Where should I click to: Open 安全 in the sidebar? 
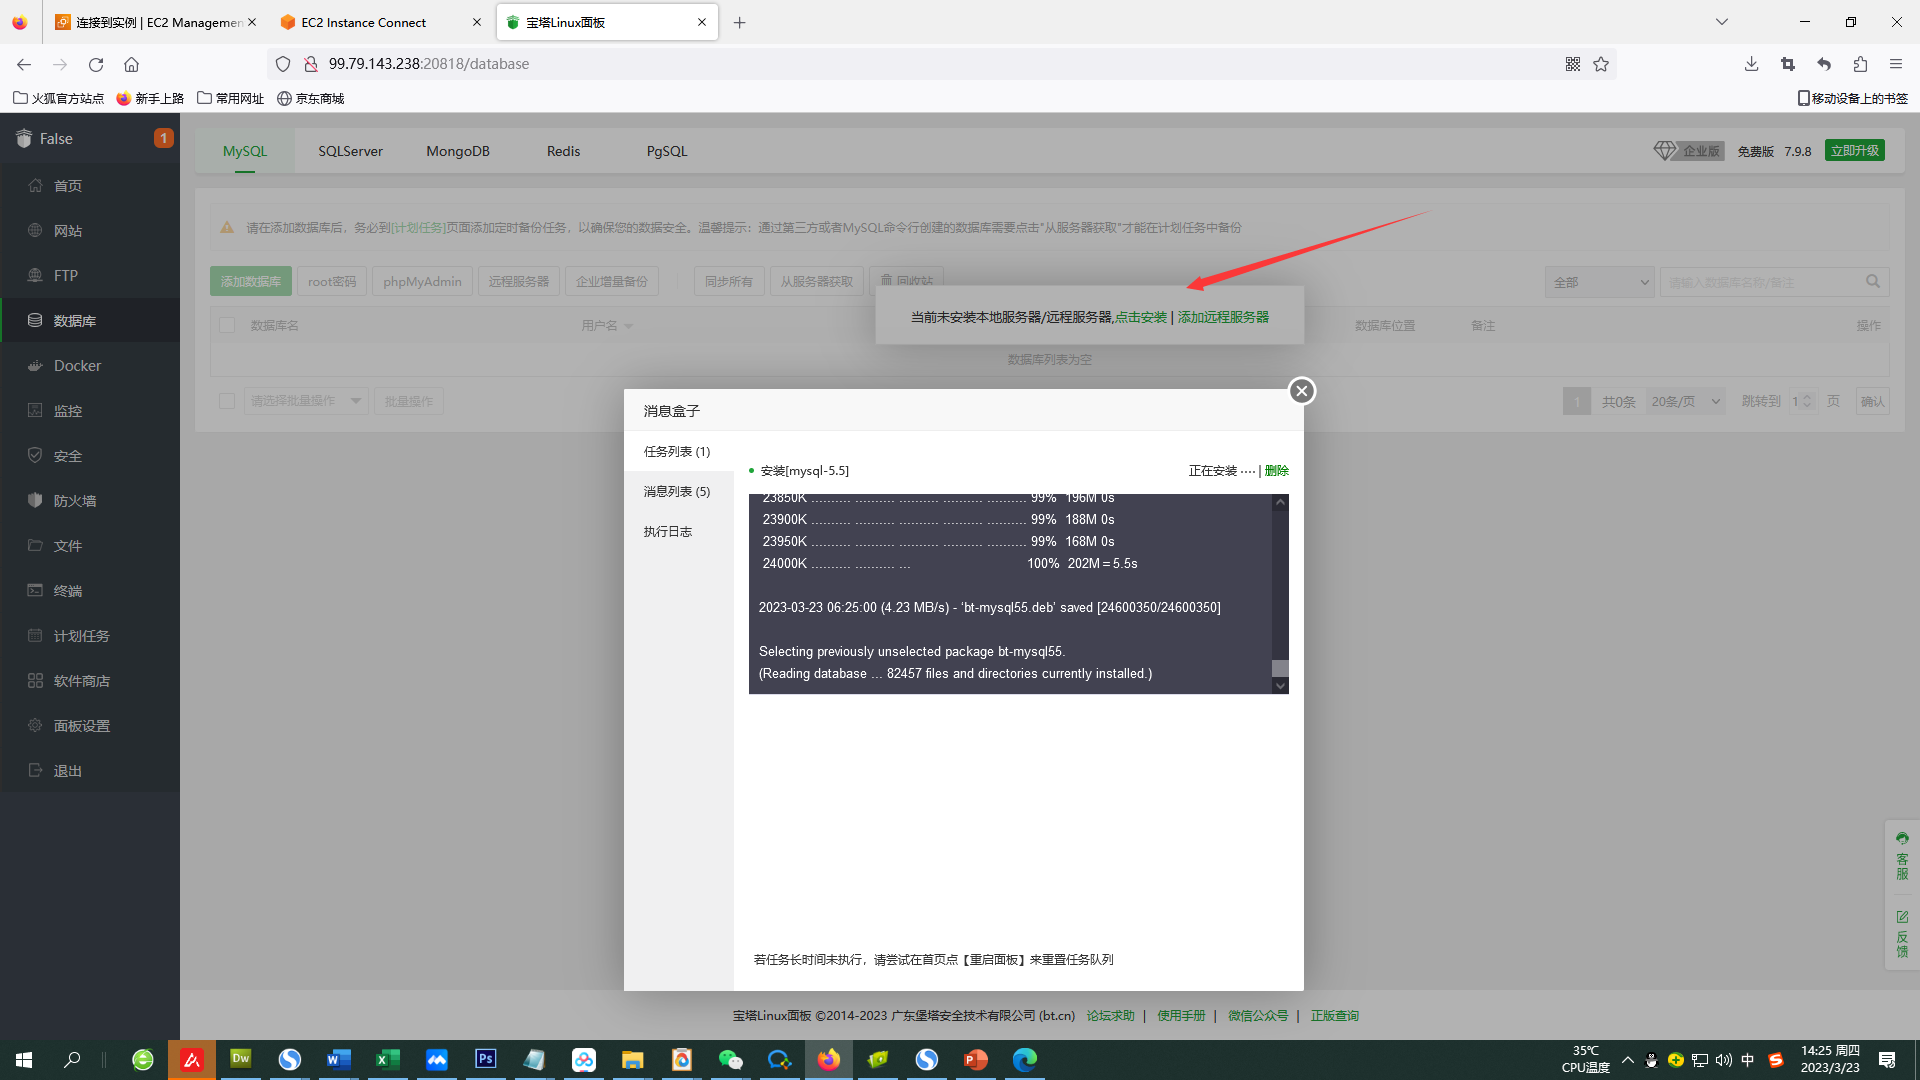[90, 456]
